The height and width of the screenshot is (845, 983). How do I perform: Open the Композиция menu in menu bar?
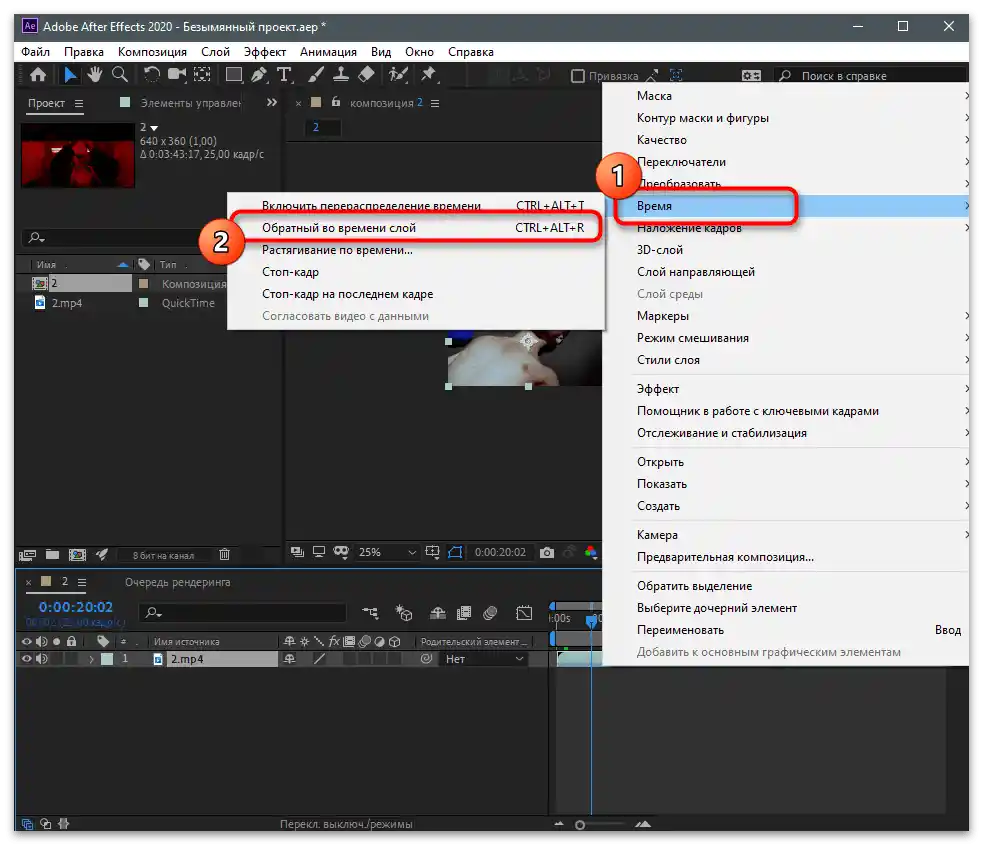pyautogui.click(x=152, y=52)
